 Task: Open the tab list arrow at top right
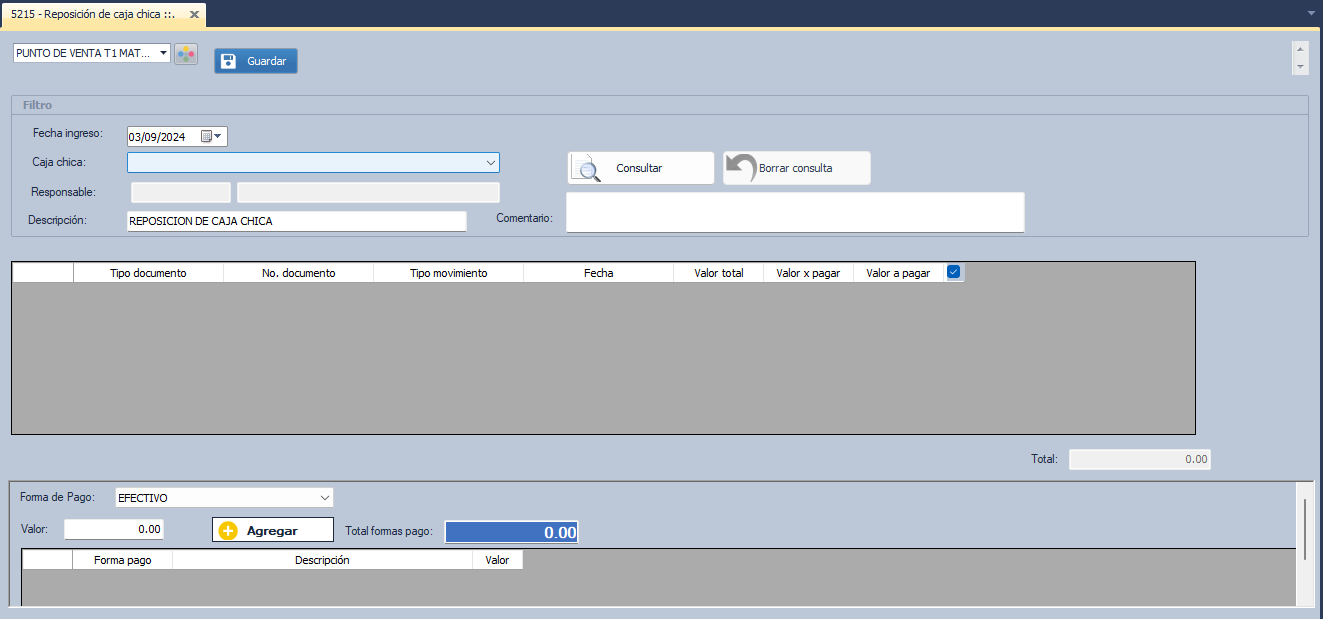click(1311, 13)
